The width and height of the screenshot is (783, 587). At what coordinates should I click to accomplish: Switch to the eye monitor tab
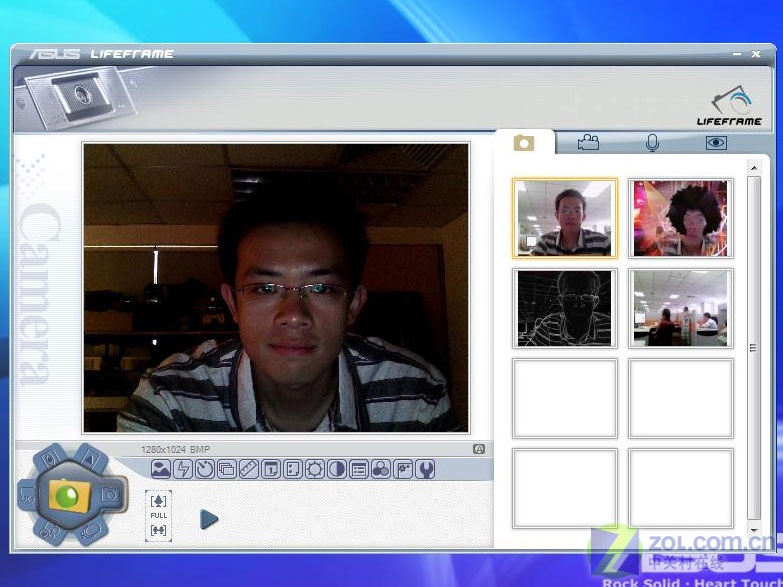[716, 143]
